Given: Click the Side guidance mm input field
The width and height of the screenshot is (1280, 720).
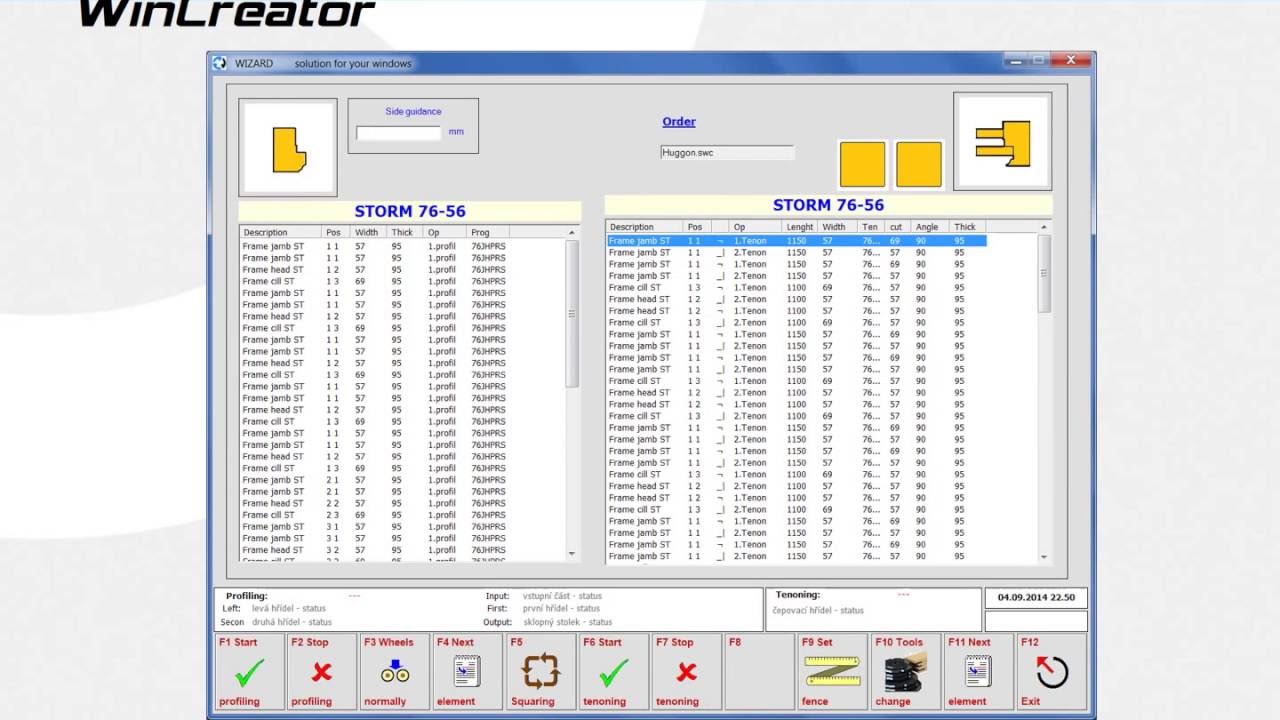Looking at the screenshot, I should (398, 132).
